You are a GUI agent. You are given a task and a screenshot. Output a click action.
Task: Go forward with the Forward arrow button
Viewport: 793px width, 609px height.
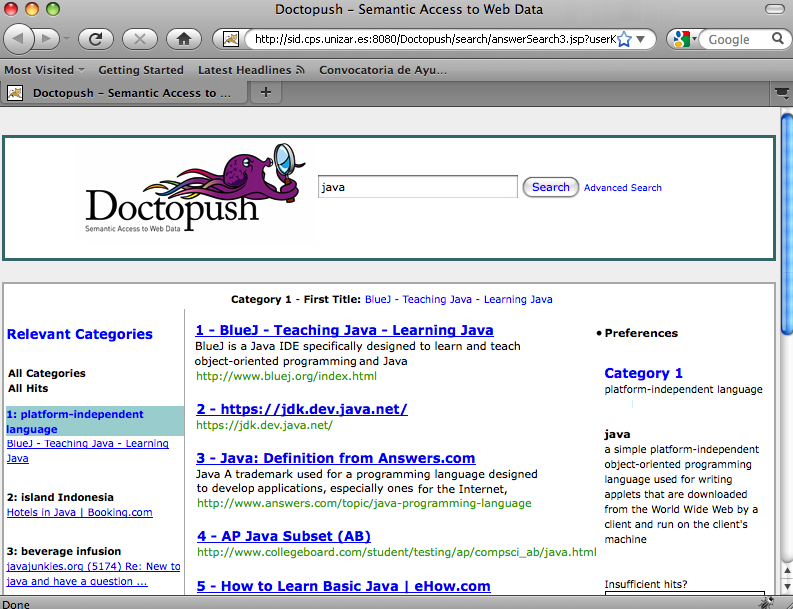[47, 39]
